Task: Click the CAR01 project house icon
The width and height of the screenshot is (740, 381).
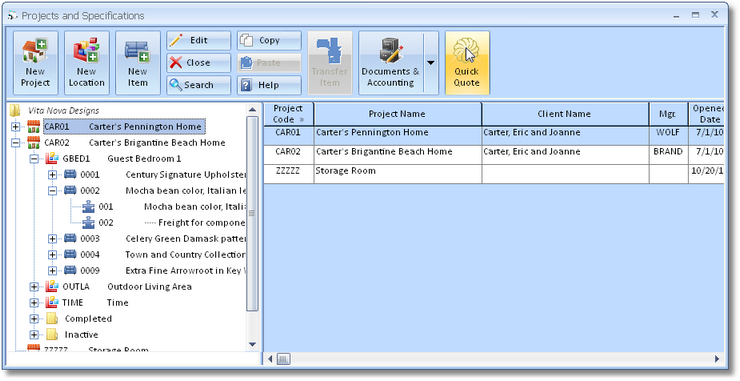Action: click(x=34, y=127)
